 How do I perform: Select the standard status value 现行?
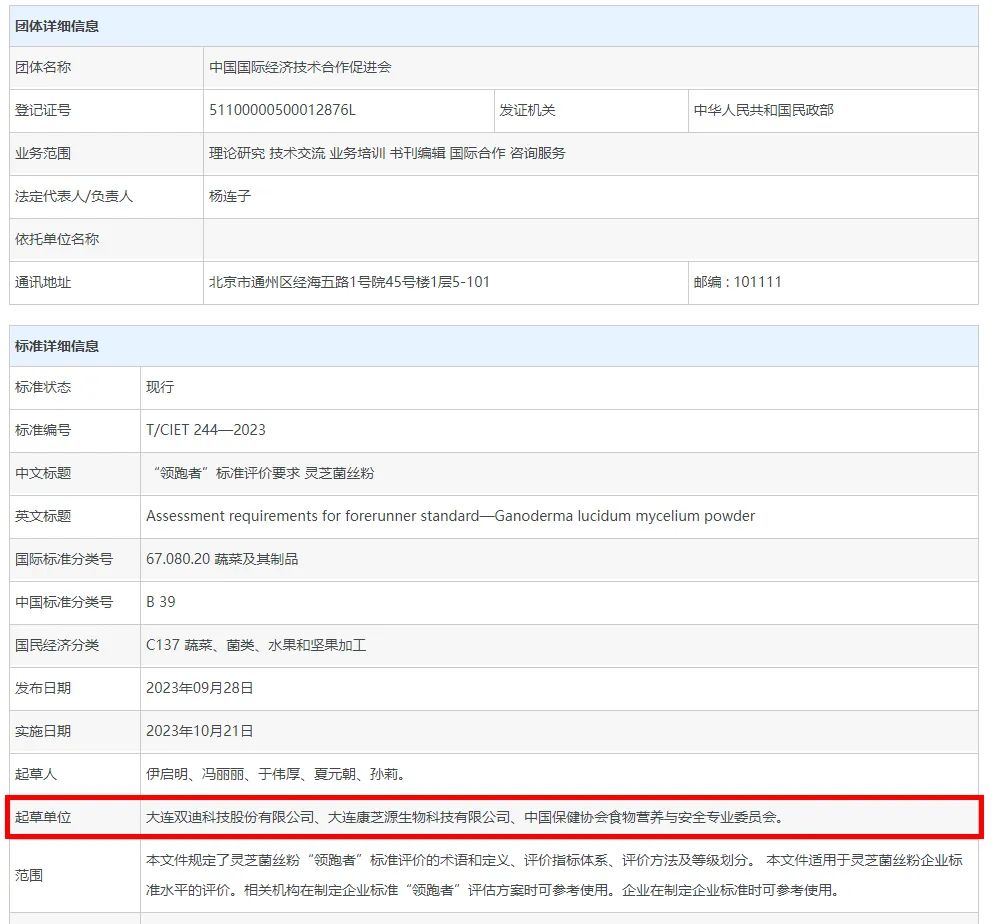[160, 387]
